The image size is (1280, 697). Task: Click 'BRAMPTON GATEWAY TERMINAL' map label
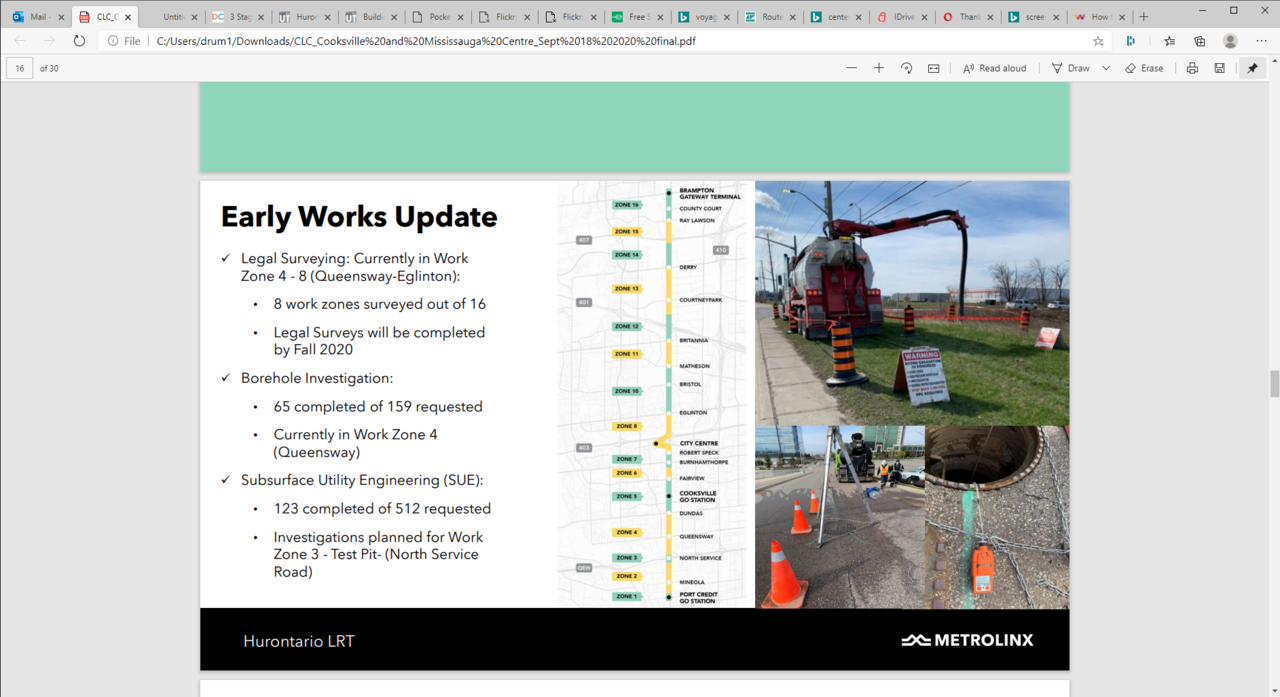710,193
